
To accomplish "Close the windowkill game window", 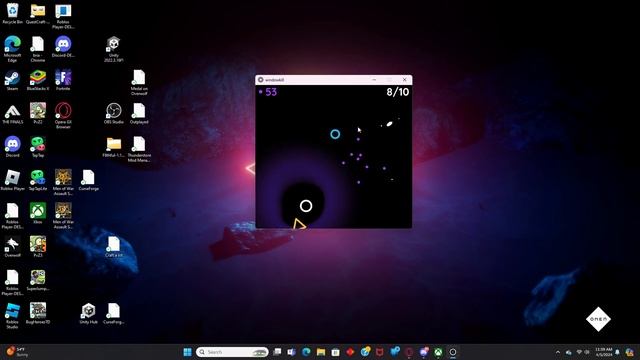I will pos(404,80).
